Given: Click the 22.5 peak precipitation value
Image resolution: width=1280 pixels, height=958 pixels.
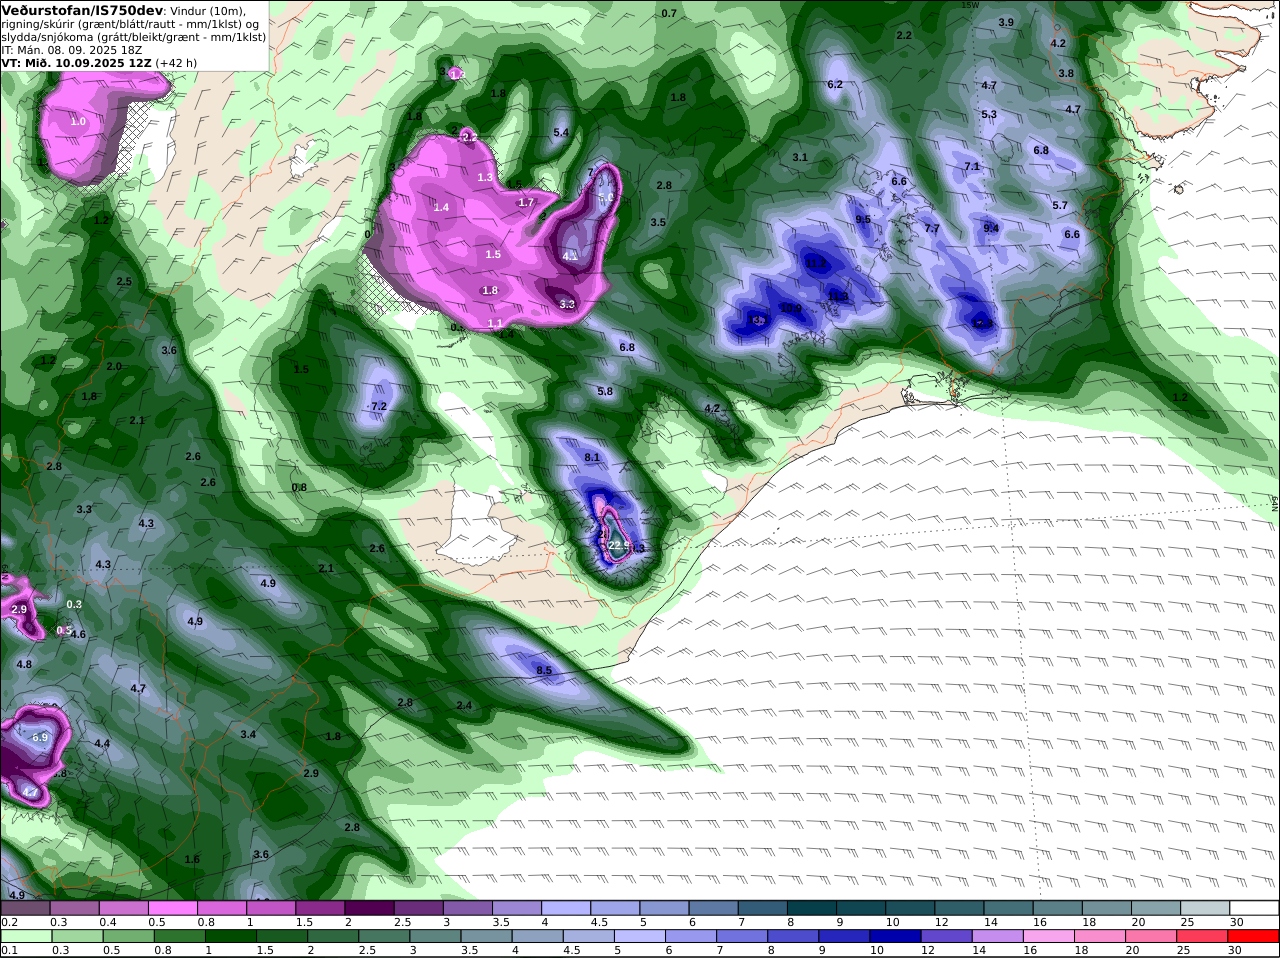Looking at the screenshot, I should click(619, 545).
